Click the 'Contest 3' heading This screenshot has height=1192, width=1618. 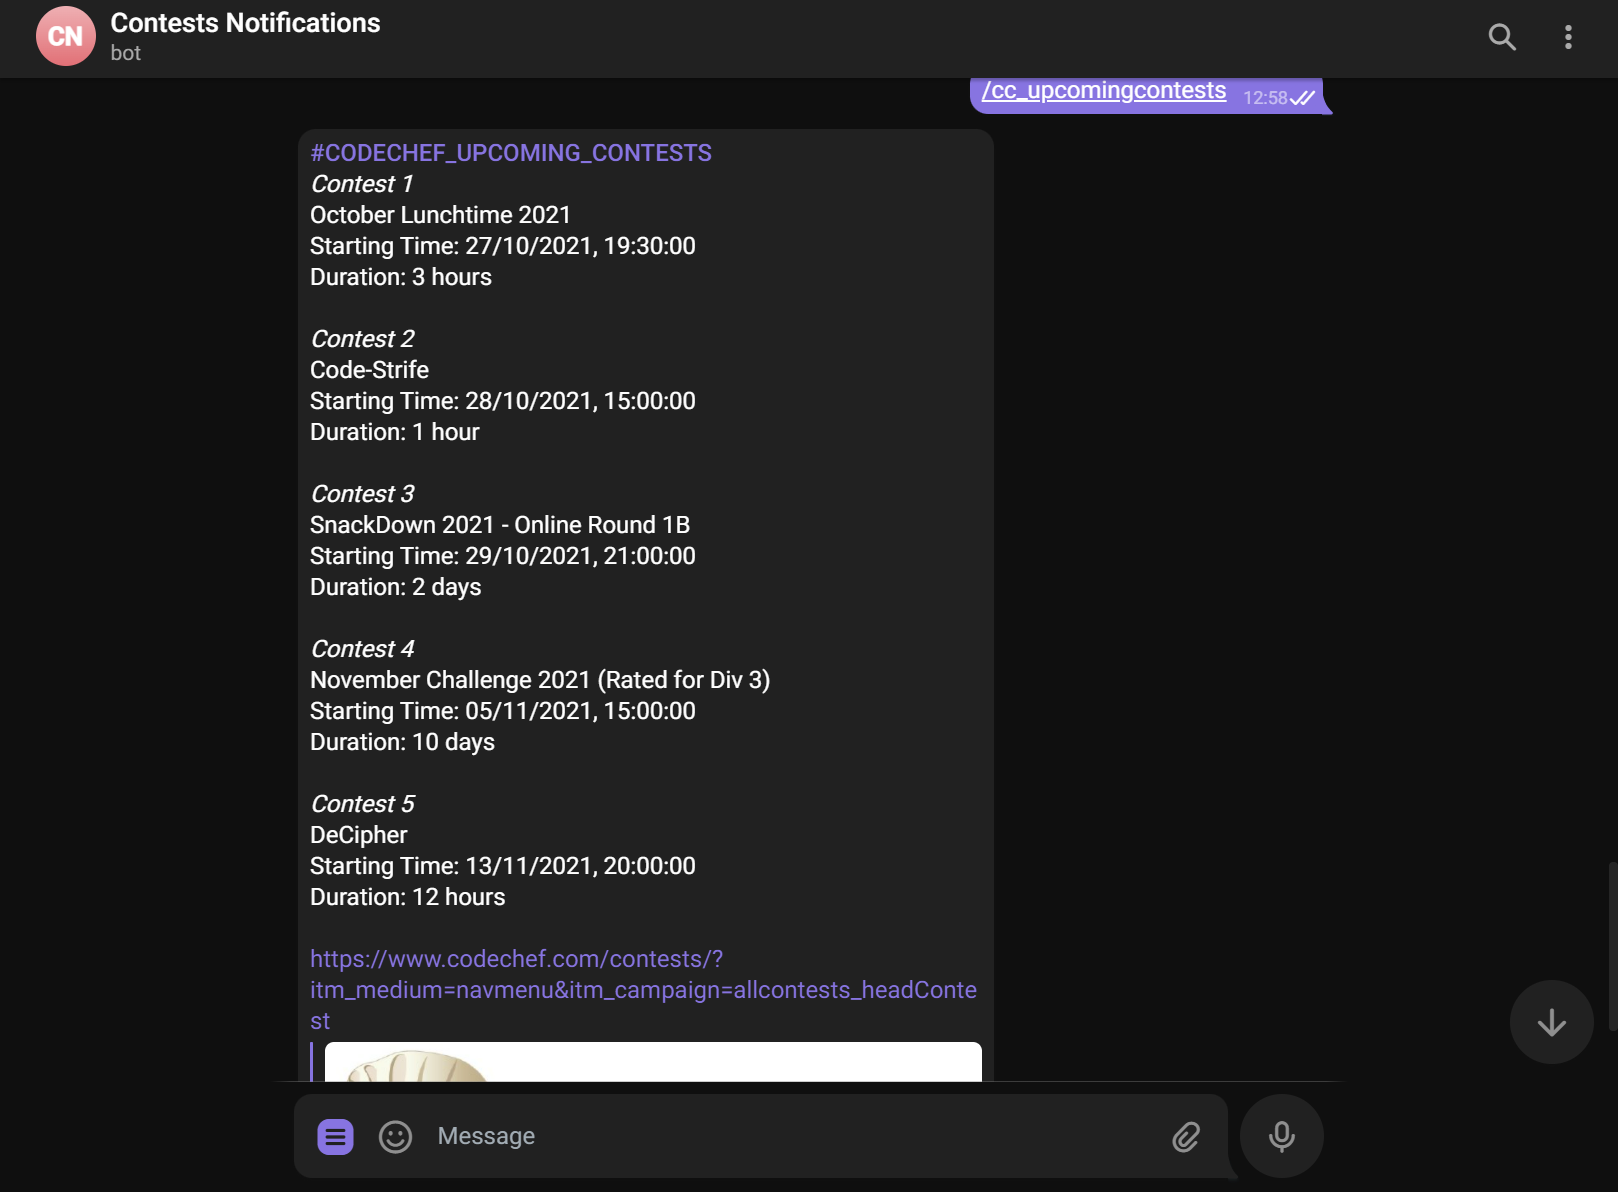point(362,494)
